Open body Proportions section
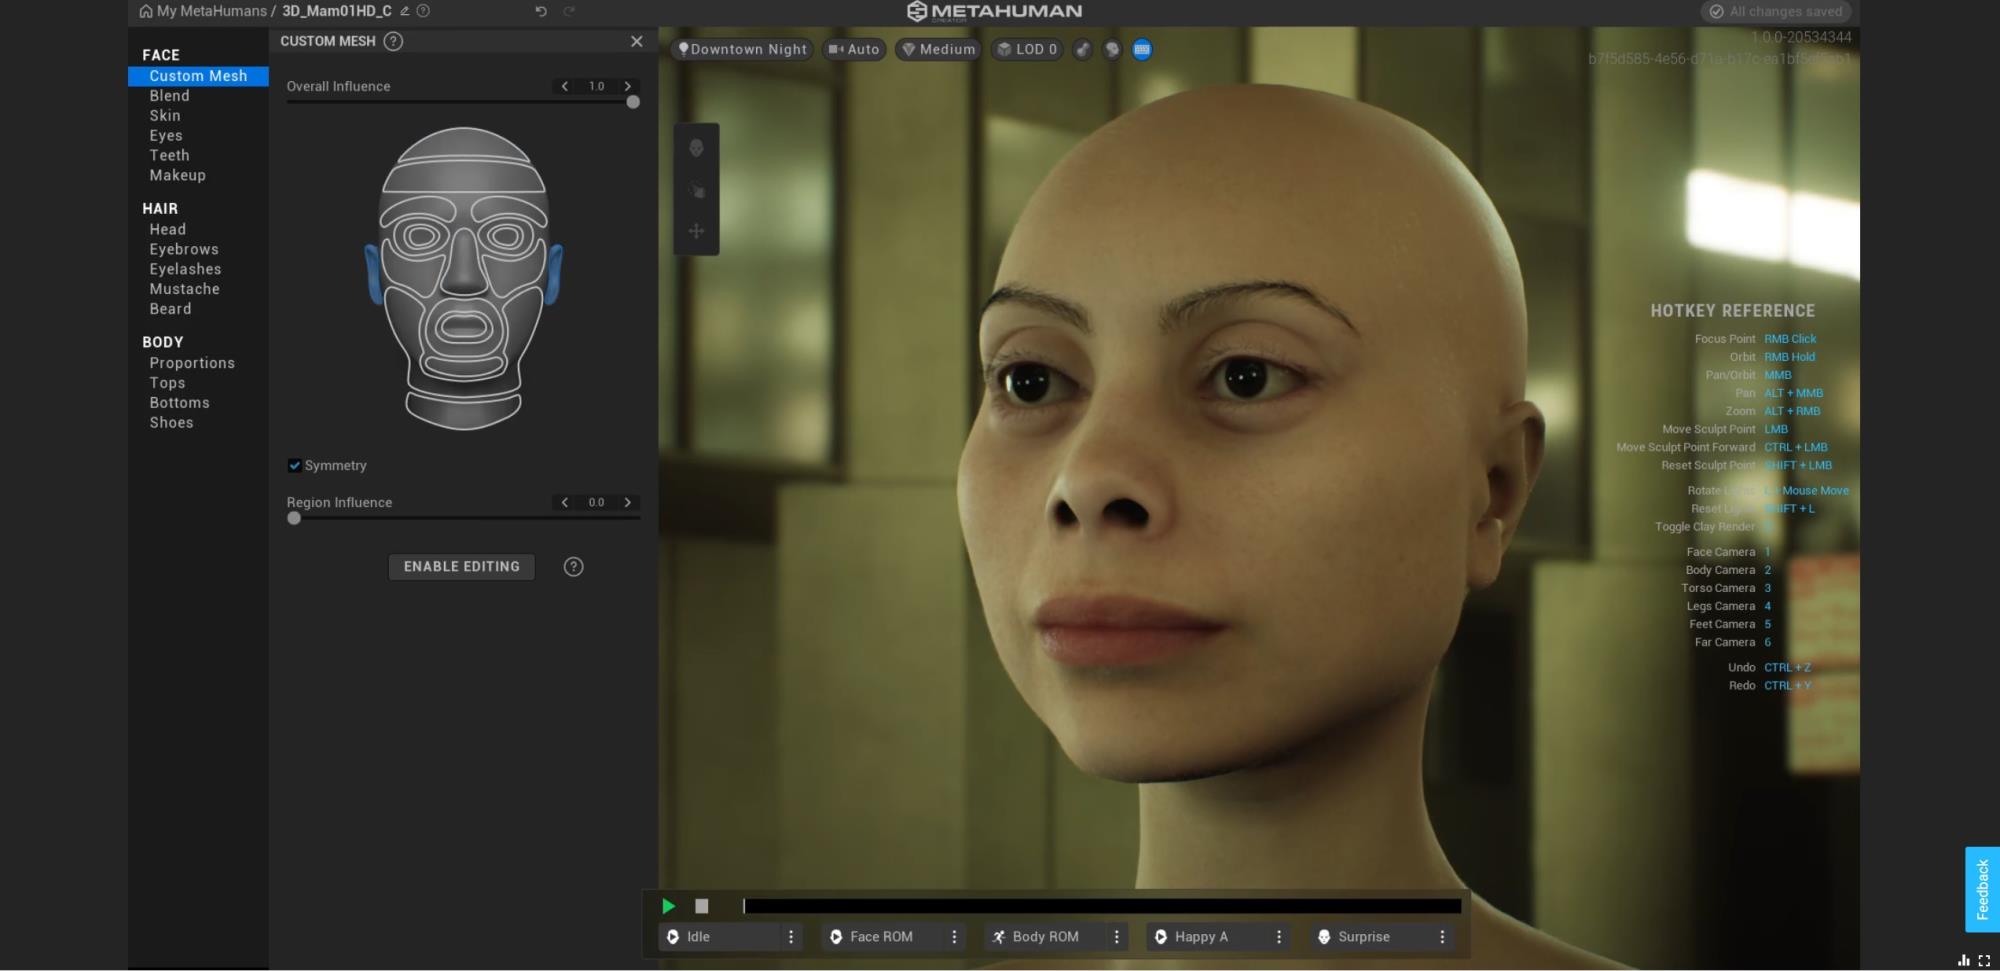Image resolution: width=2000 pixels, height=971 pixels. [x=192, y=363]
